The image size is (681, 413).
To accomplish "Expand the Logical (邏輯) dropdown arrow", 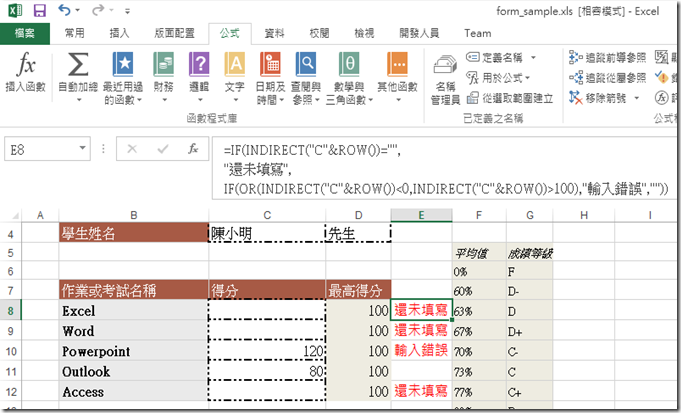I will [x=200, y=100].
